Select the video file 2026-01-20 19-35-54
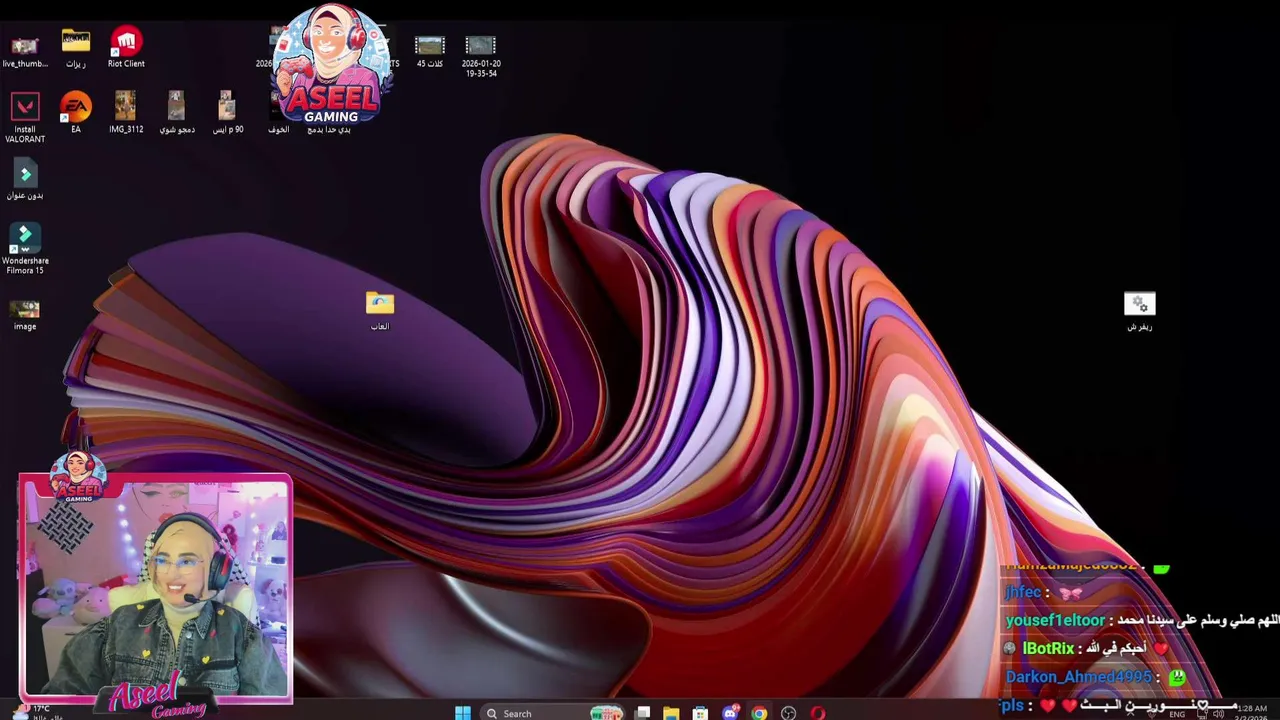 [481, 56]
